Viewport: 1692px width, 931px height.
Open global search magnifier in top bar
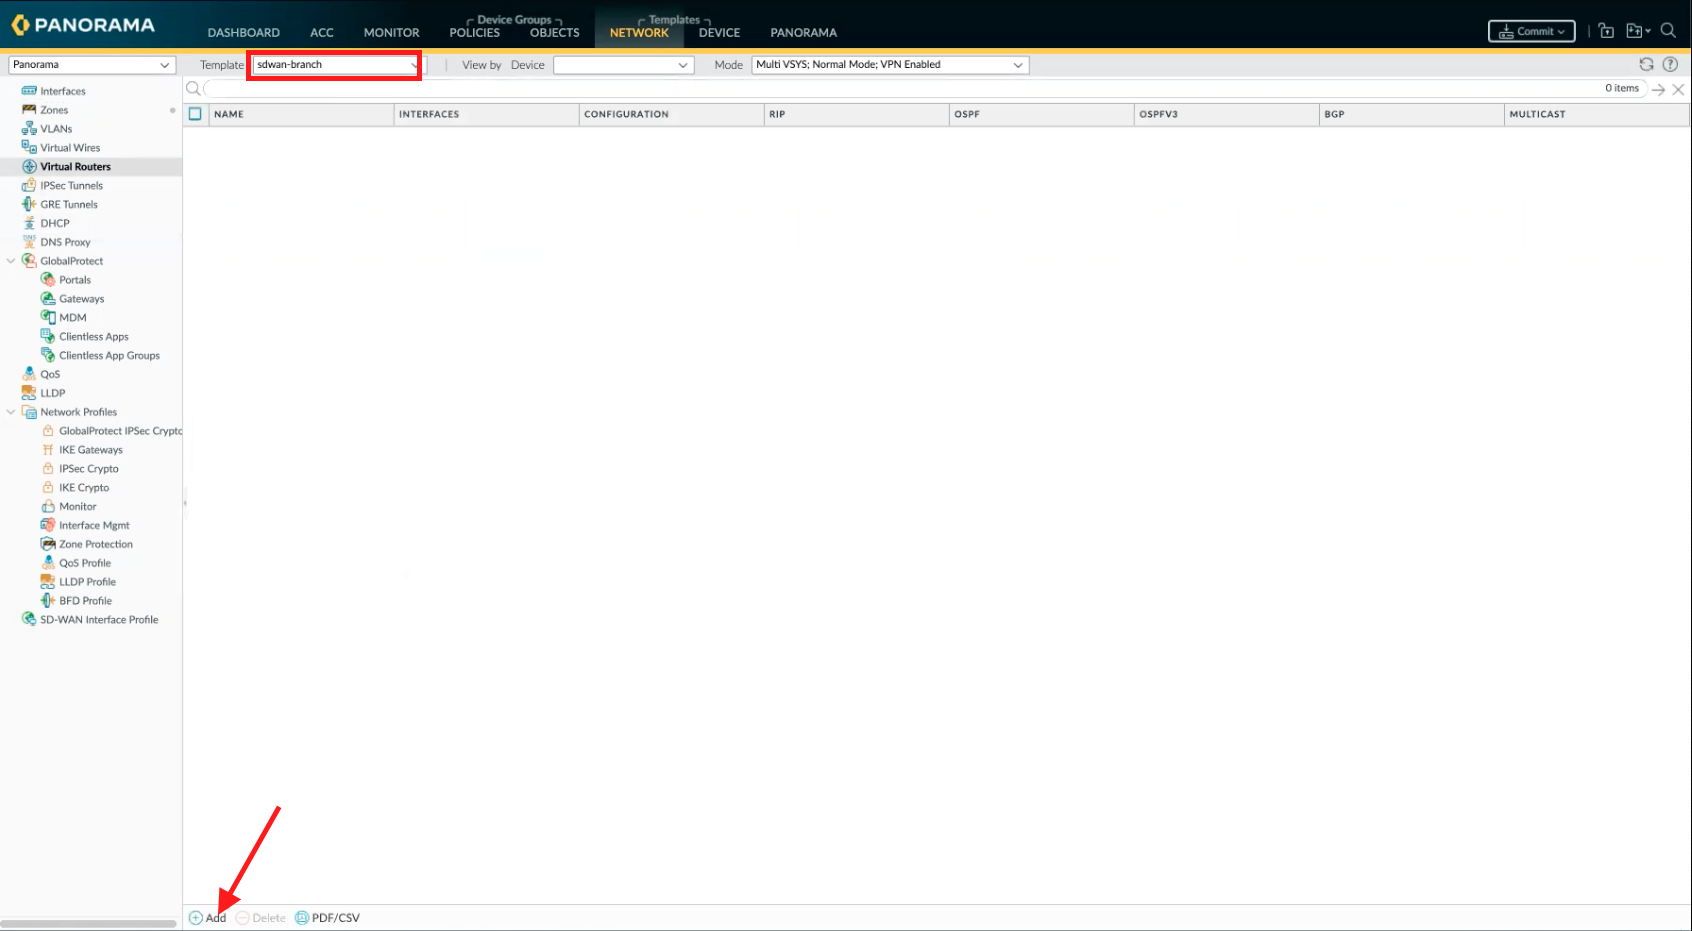tap(1668, 31)
